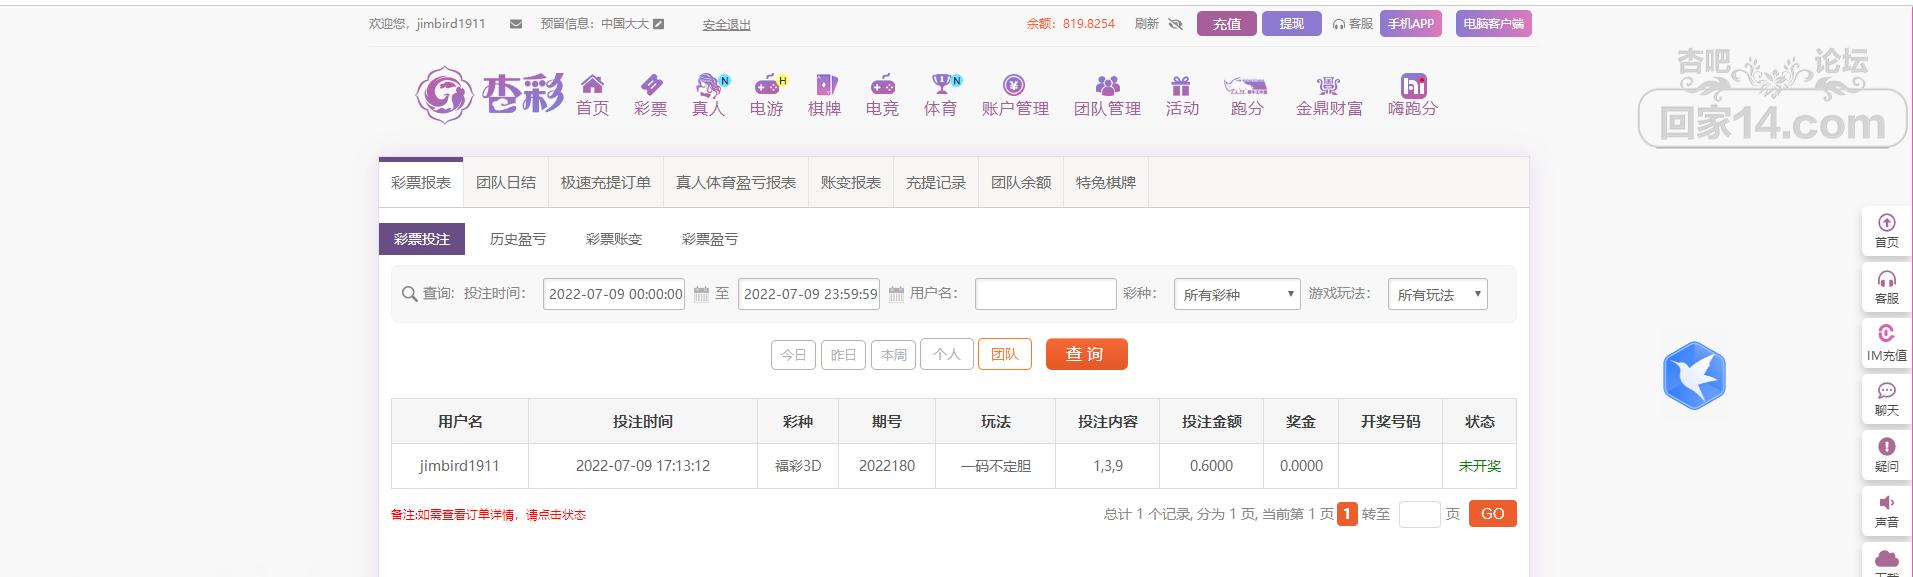Click the 安全退出 logout link

[x=726, y=25]
